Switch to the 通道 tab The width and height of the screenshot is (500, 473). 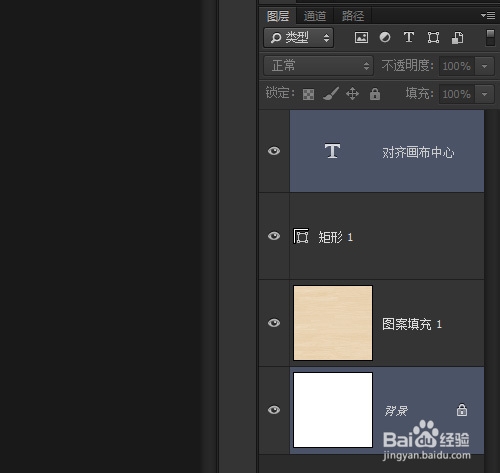tap(315, 16)
